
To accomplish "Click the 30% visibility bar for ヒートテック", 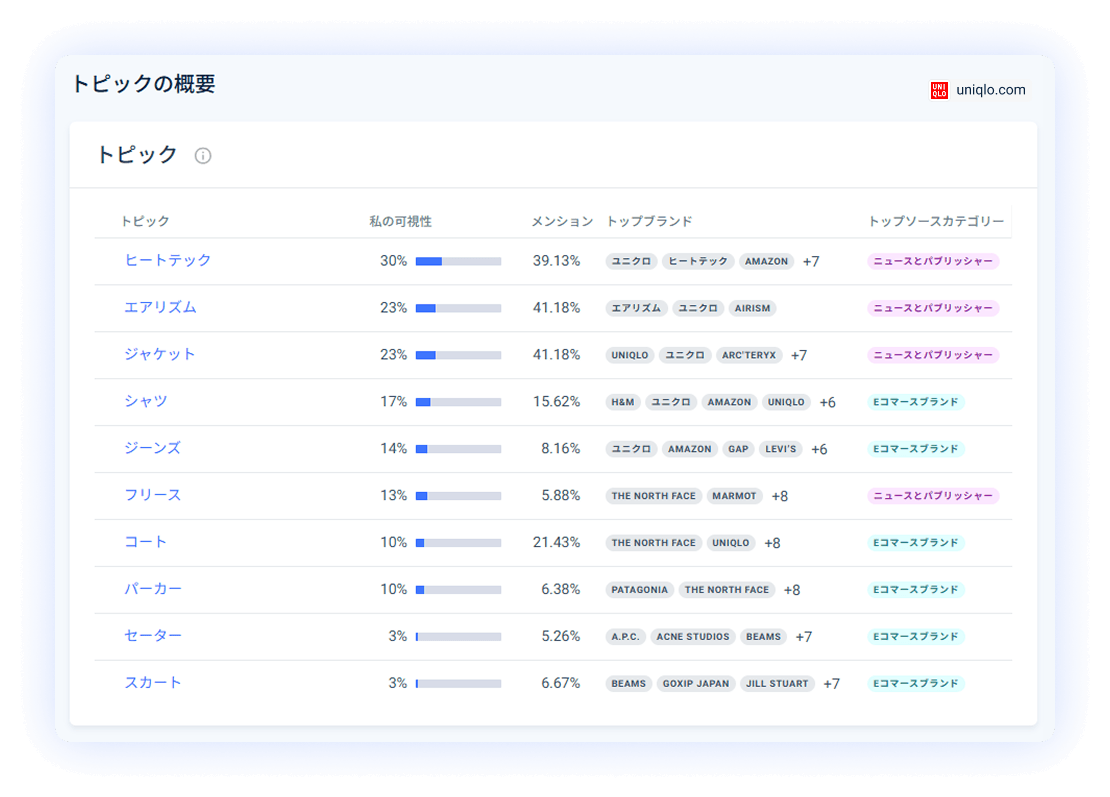I will pyautogui.click(x=458, y=261).
